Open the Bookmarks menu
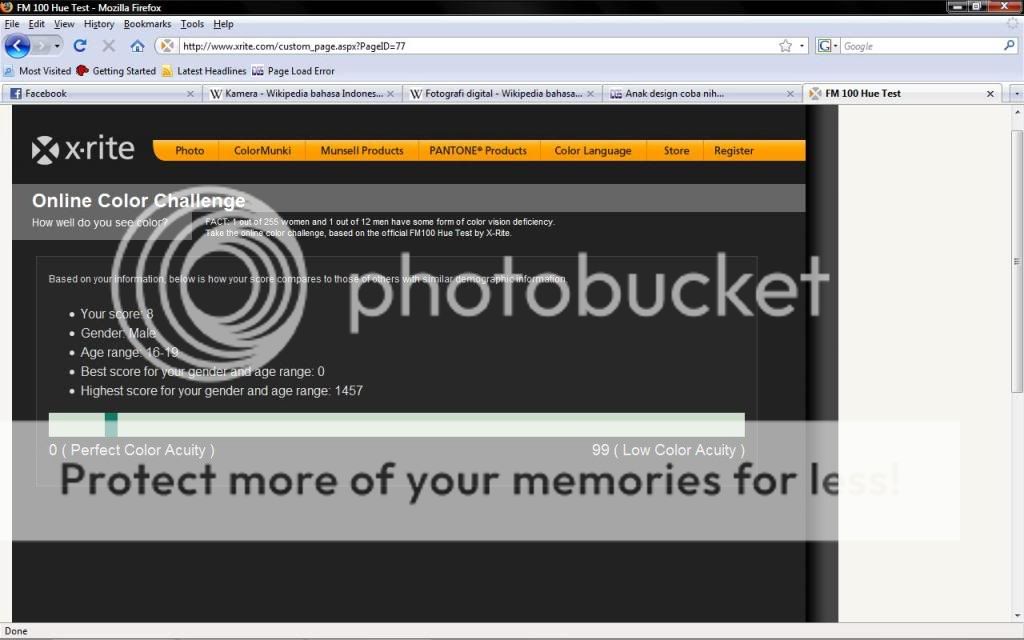 (x=148, y=24)
